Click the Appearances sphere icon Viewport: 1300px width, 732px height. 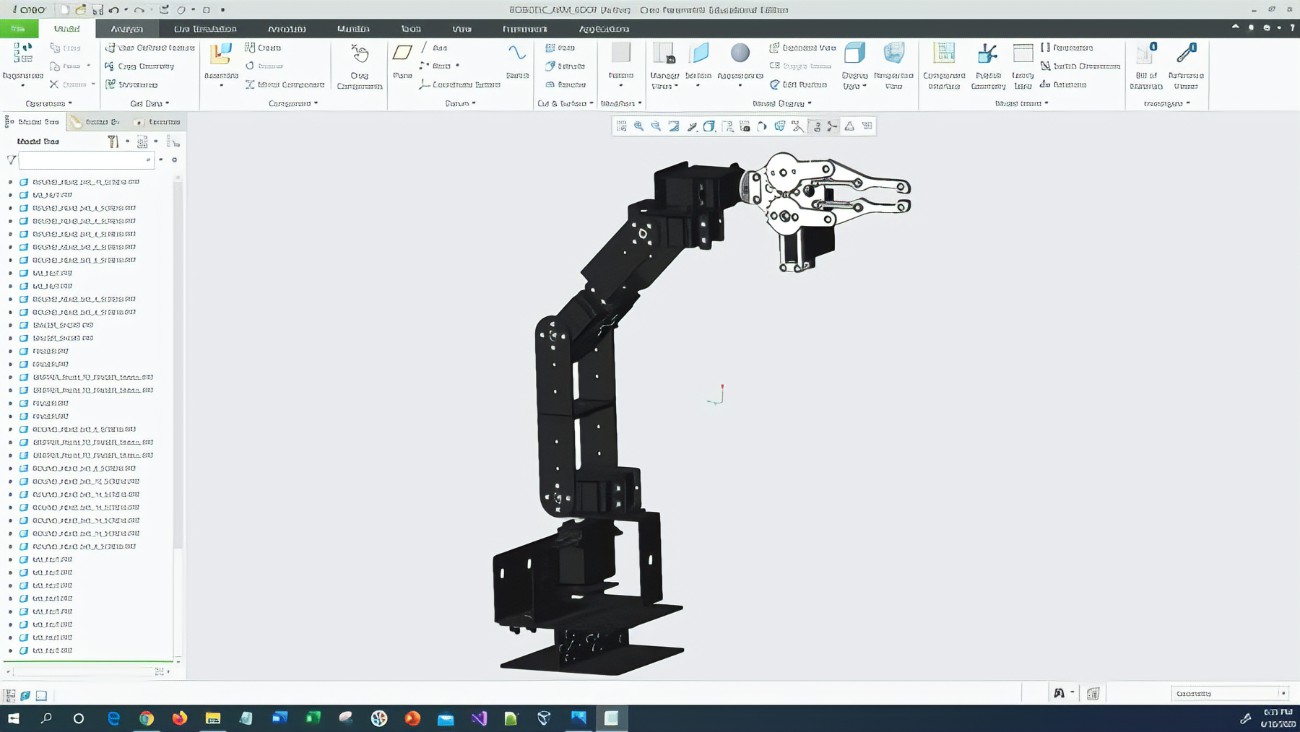click(x=740, y=53)
